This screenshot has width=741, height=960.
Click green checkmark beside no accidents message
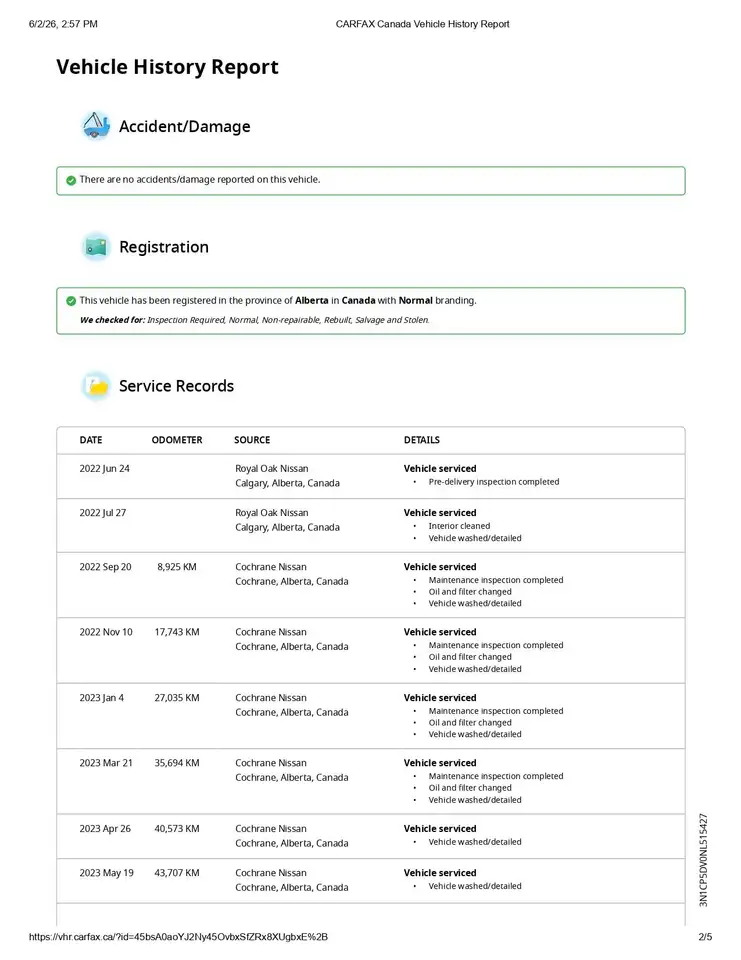coord(71,180)
